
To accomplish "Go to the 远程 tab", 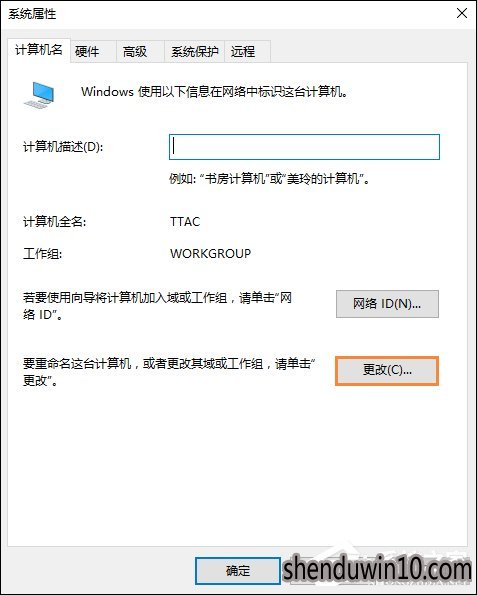I will tap(247, 51).
